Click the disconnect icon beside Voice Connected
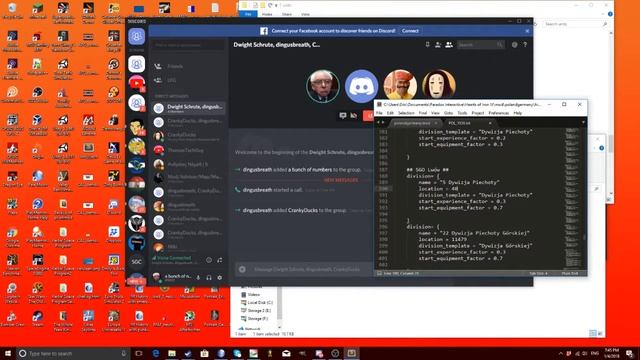This screenshot has width=640, height=360. (220, 260)
